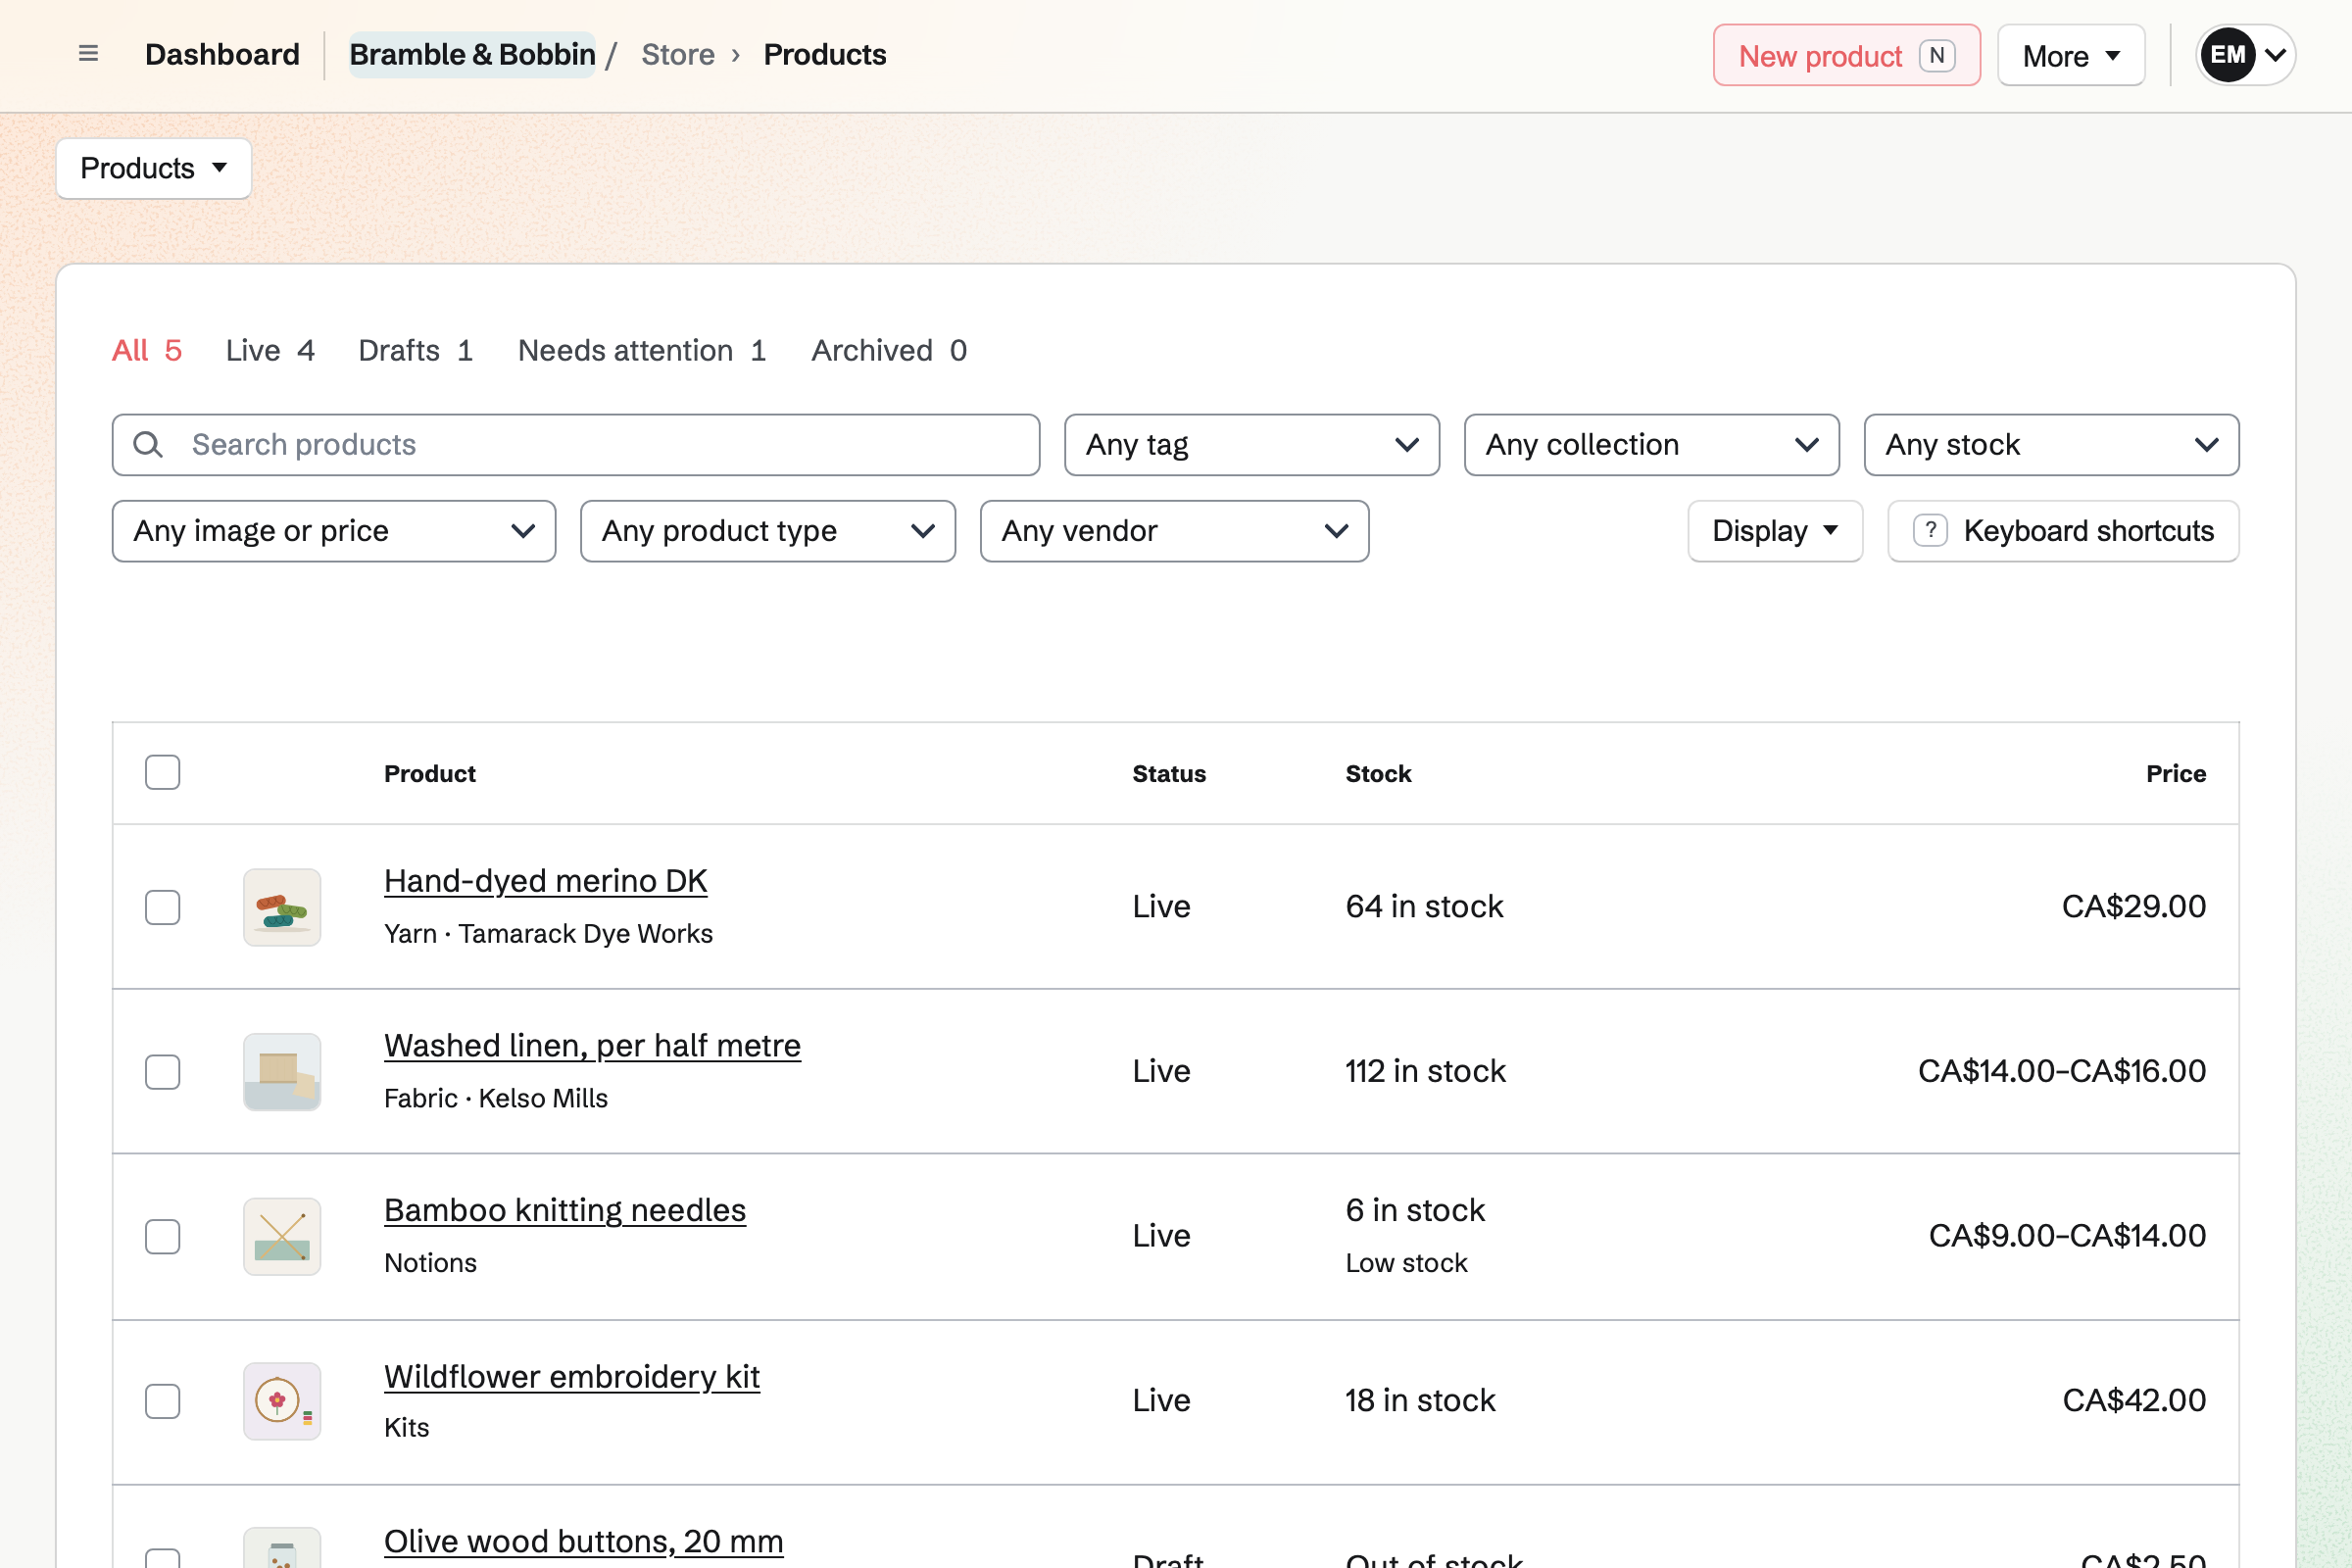Screen dimensions: 2352x1568
Task: Switch to the Archived 0 tab
Action: (889, 350)
